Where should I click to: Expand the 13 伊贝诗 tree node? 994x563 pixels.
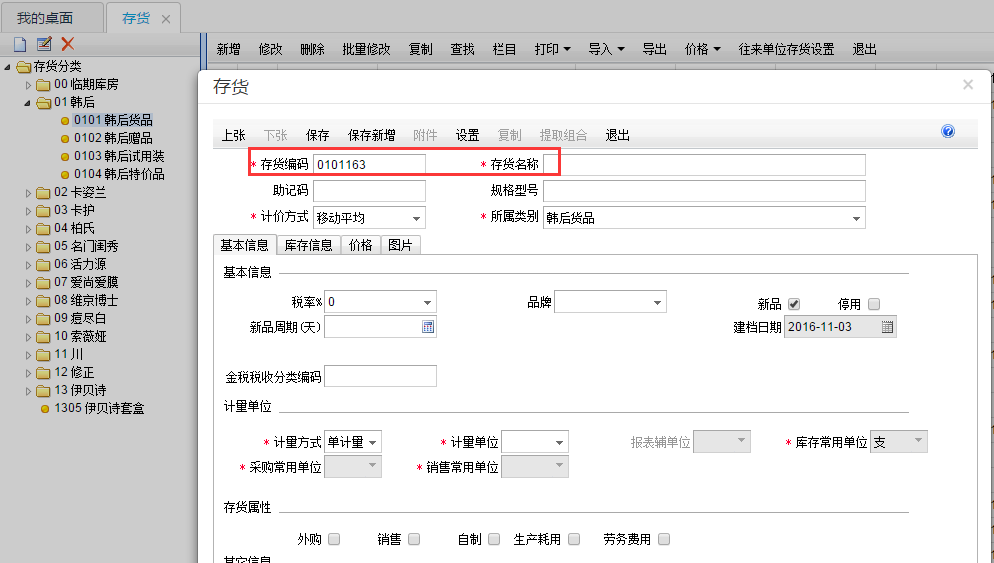coord(28,391)
